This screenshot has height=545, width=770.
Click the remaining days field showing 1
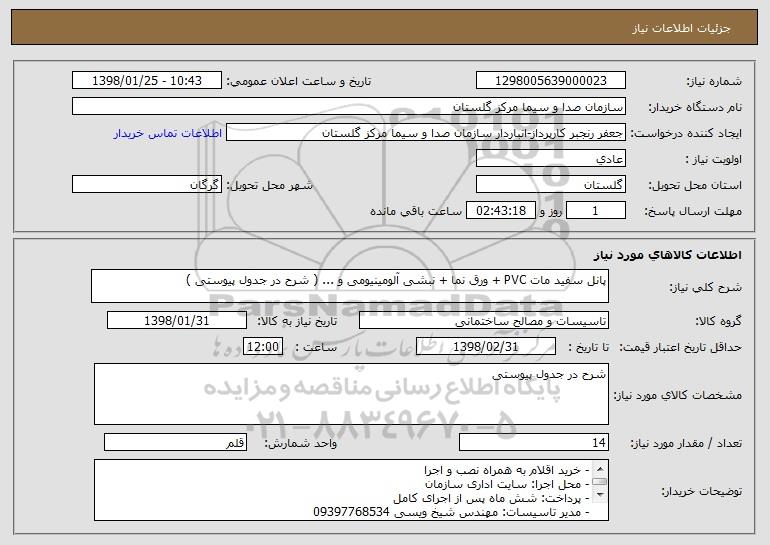coord(596,211)
